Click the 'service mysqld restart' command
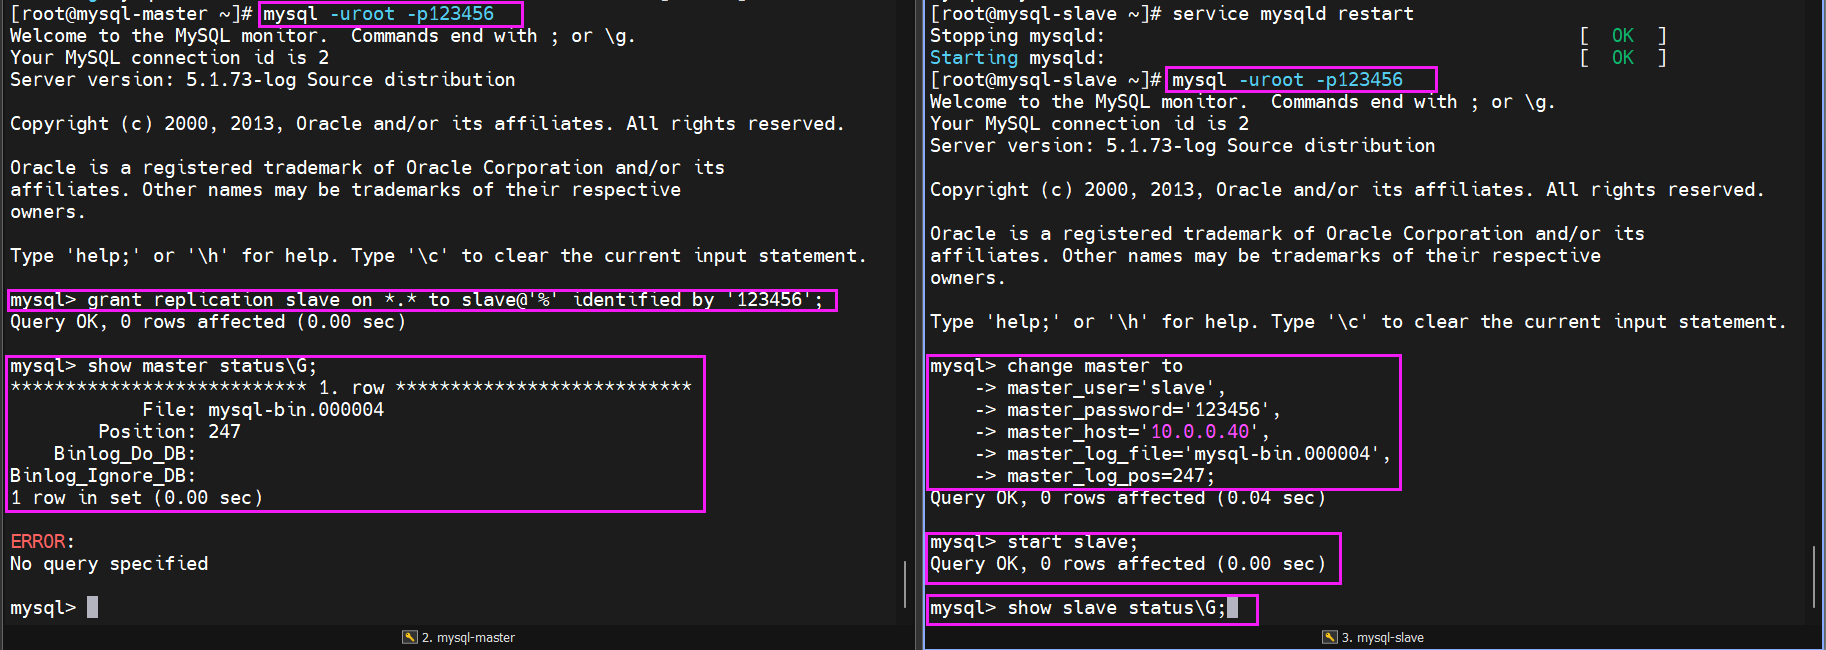Viewport: 1826px width, 650px height. (x=1293, y=14)
